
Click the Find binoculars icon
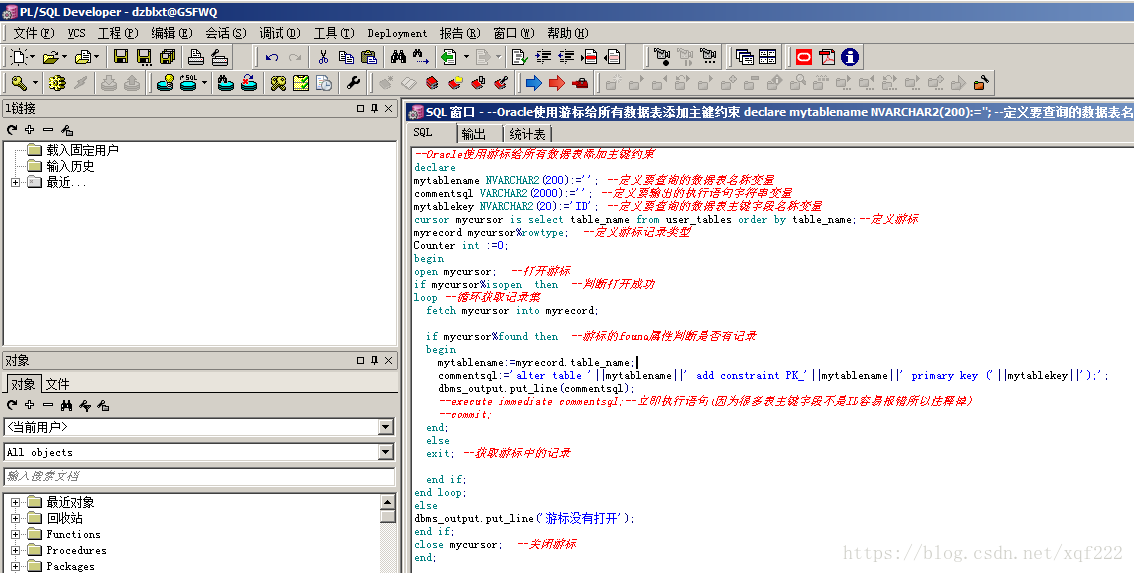click(x=398, y=56)
